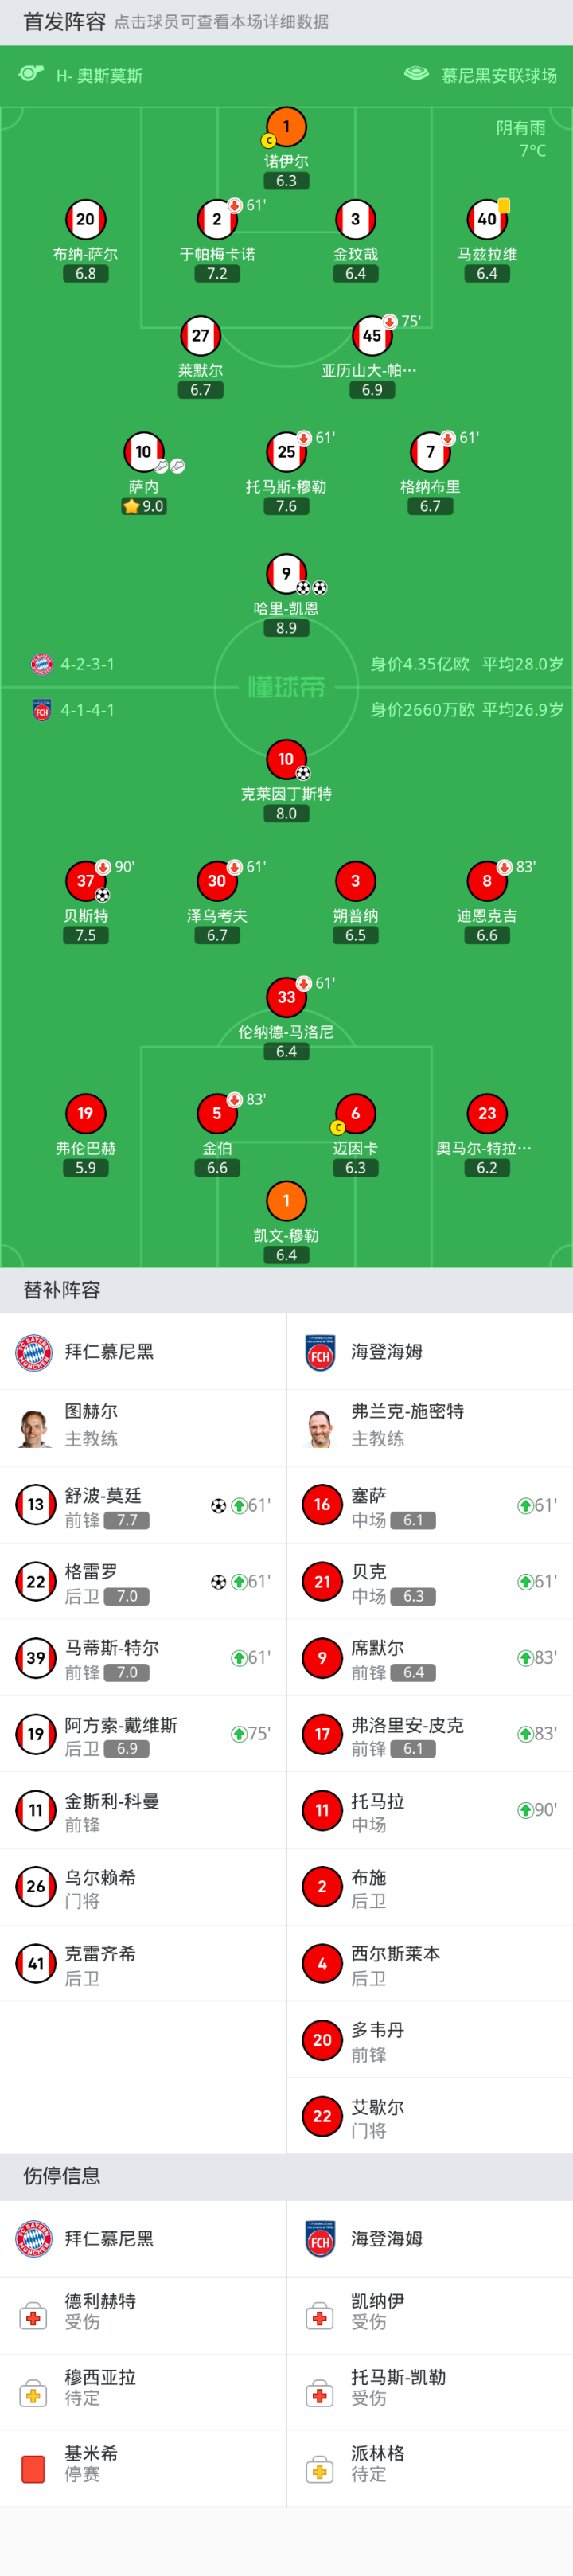Select Kevin Müller's goalkeeper number 1

[x=286, y=1200]
